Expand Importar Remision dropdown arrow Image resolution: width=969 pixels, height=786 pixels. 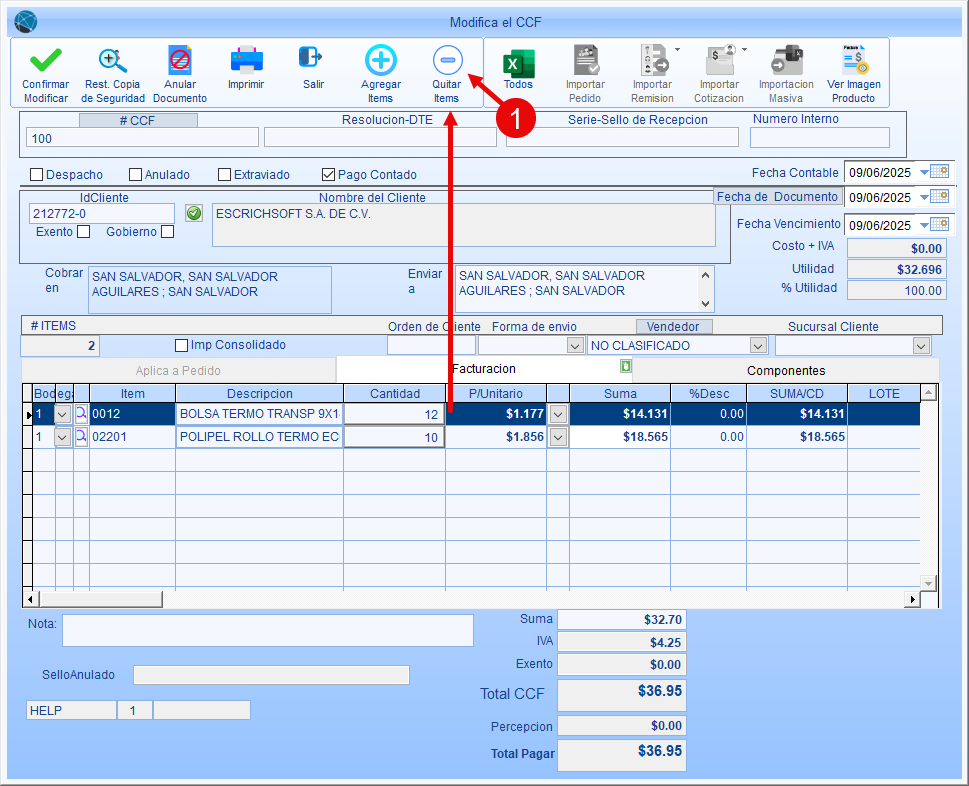coord(677,49)
